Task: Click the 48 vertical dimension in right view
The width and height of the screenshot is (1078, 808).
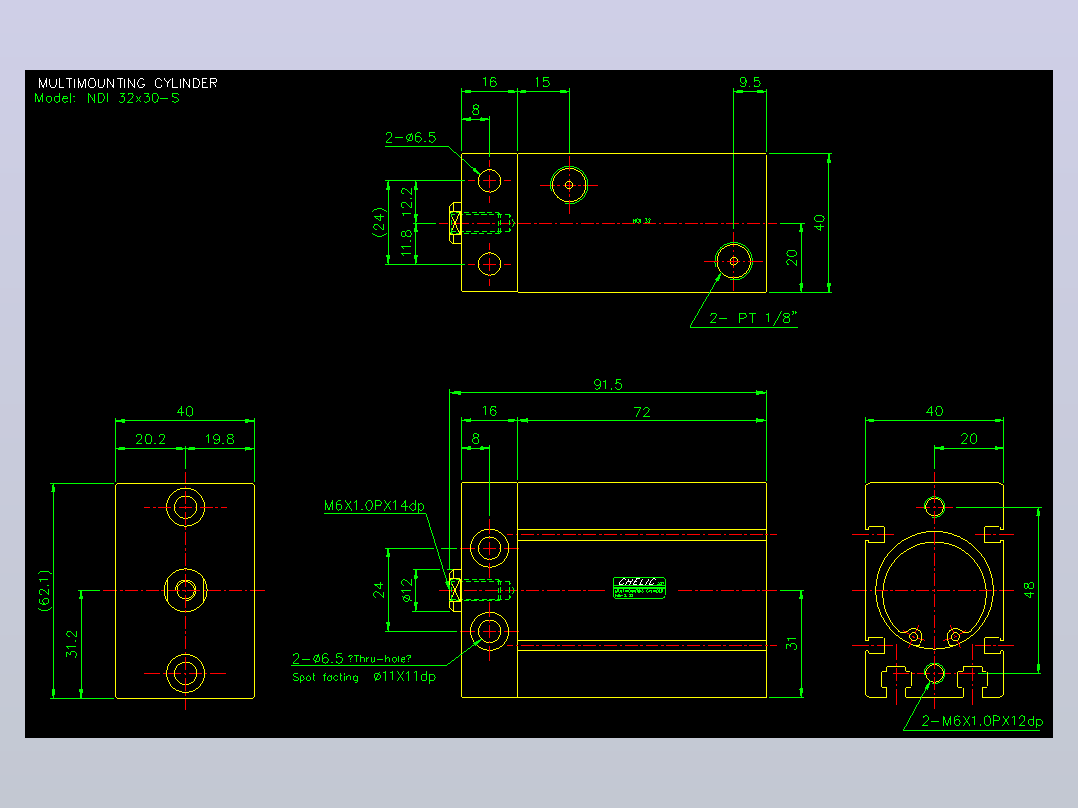Action: pos(1028,590)
